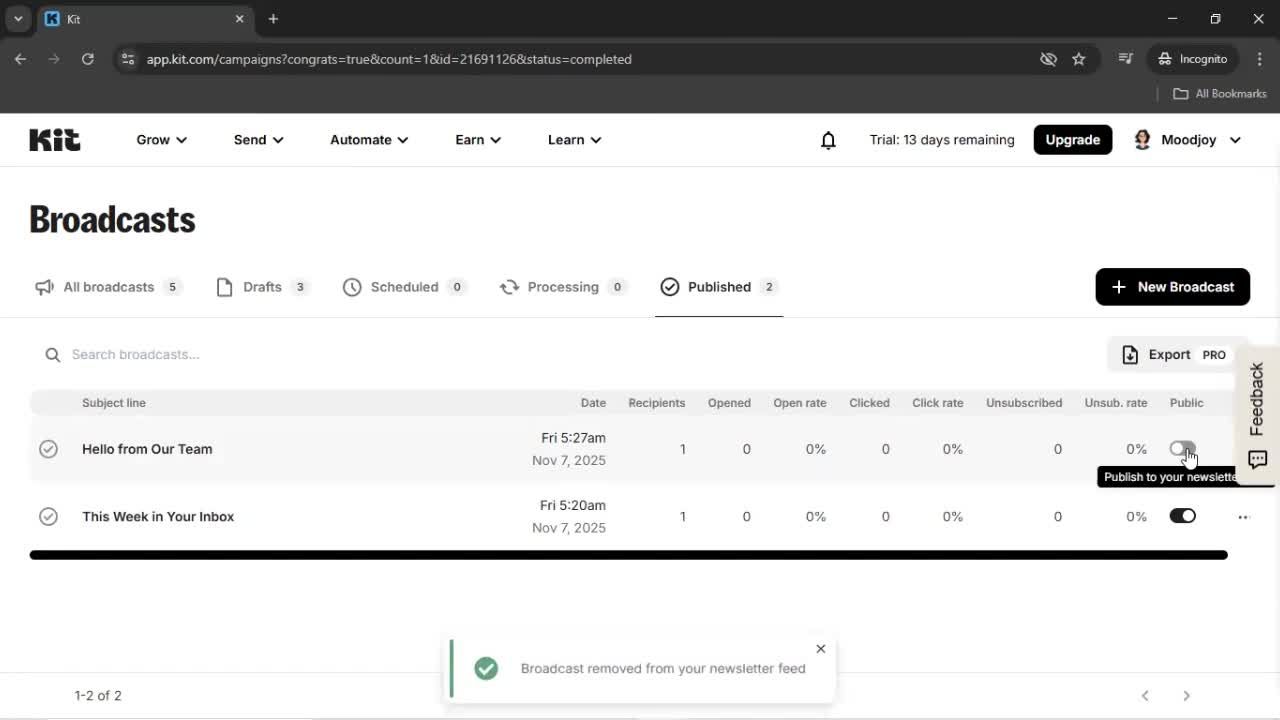The height and width of the screenshot is (720, 1280).
Task: Click the New Broadcast button
Action: (1172, 287)
